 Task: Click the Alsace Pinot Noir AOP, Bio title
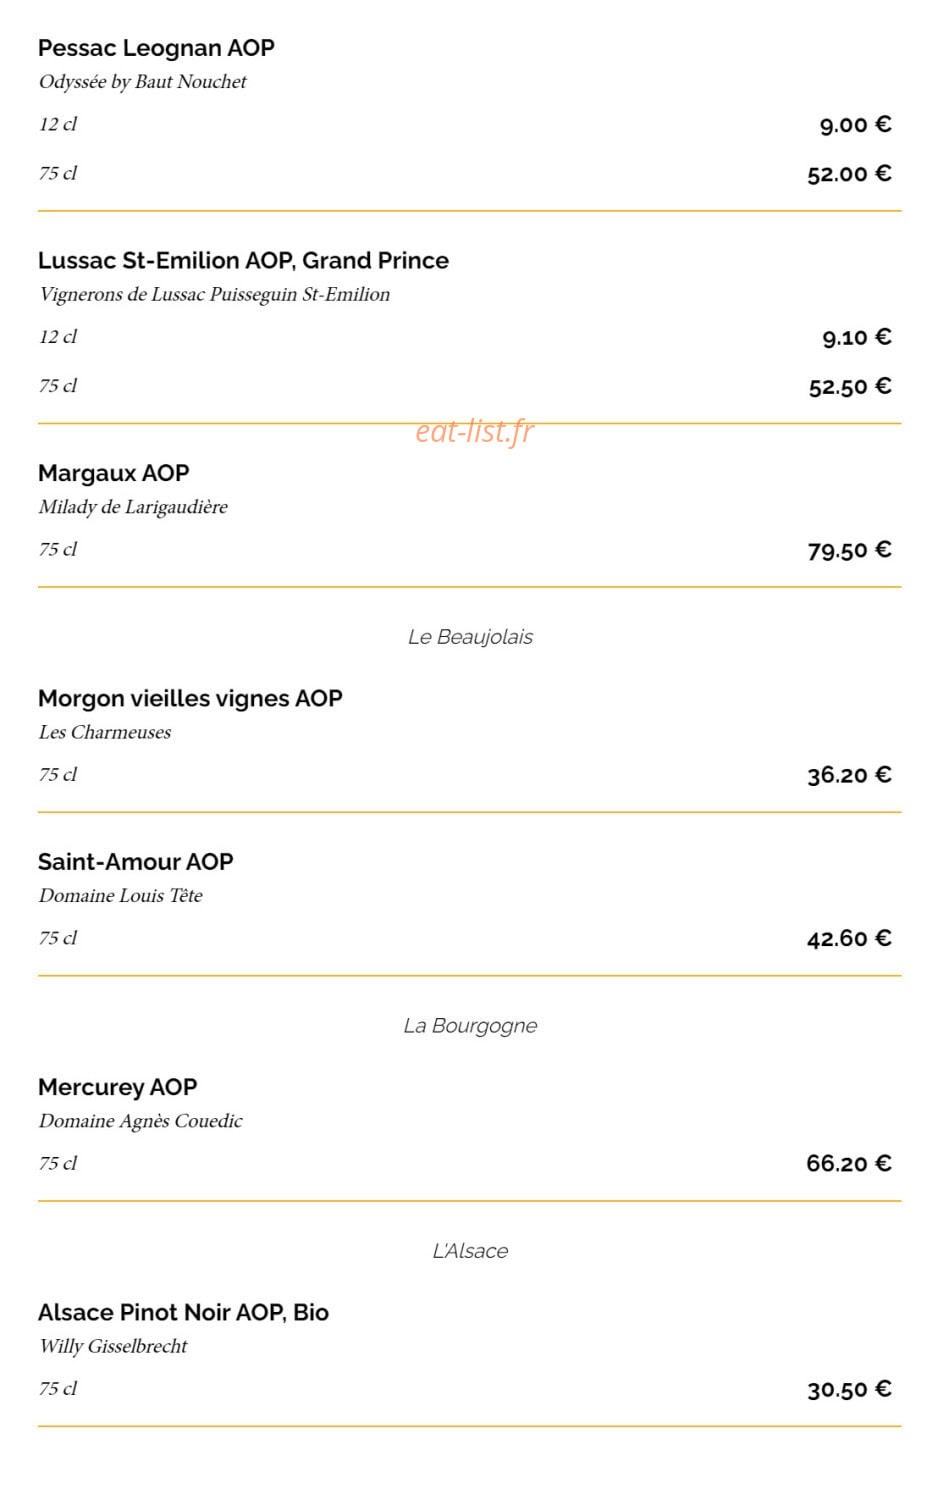[183, 1312]
